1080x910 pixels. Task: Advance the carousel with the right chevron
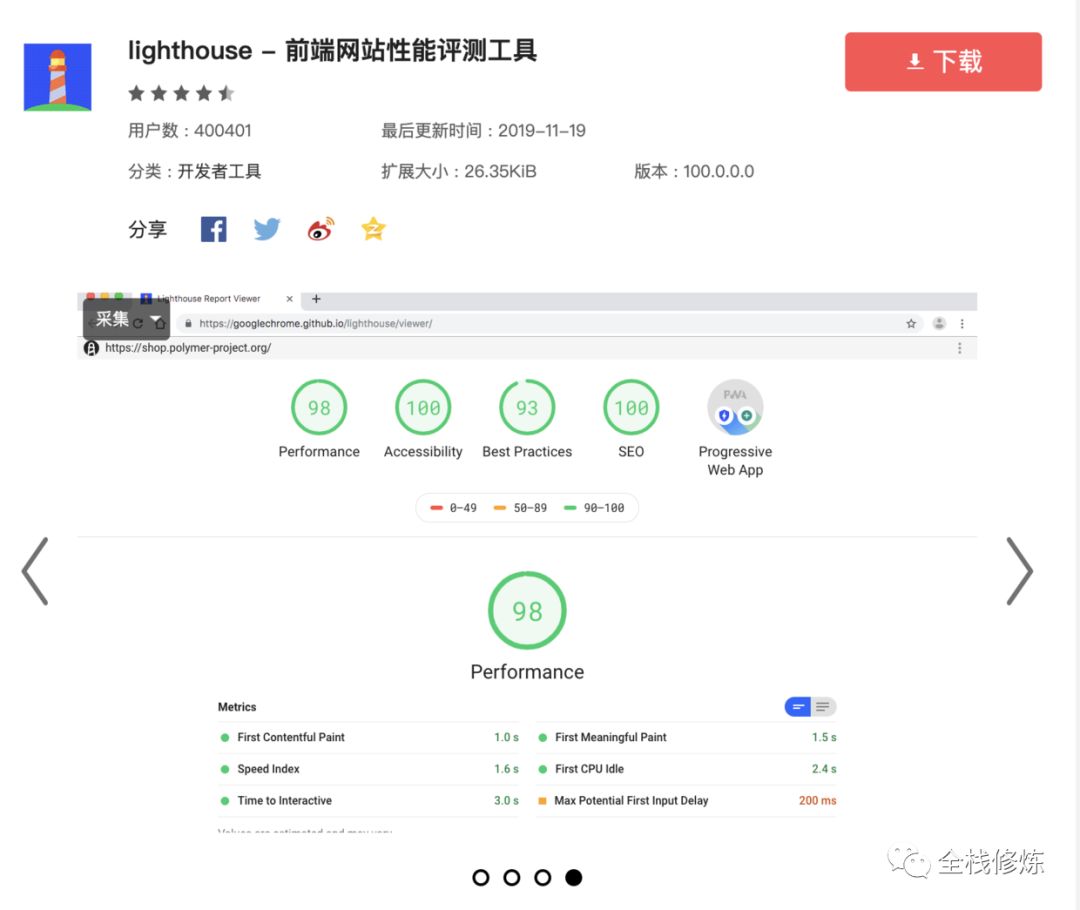(x=1020, y=571)
